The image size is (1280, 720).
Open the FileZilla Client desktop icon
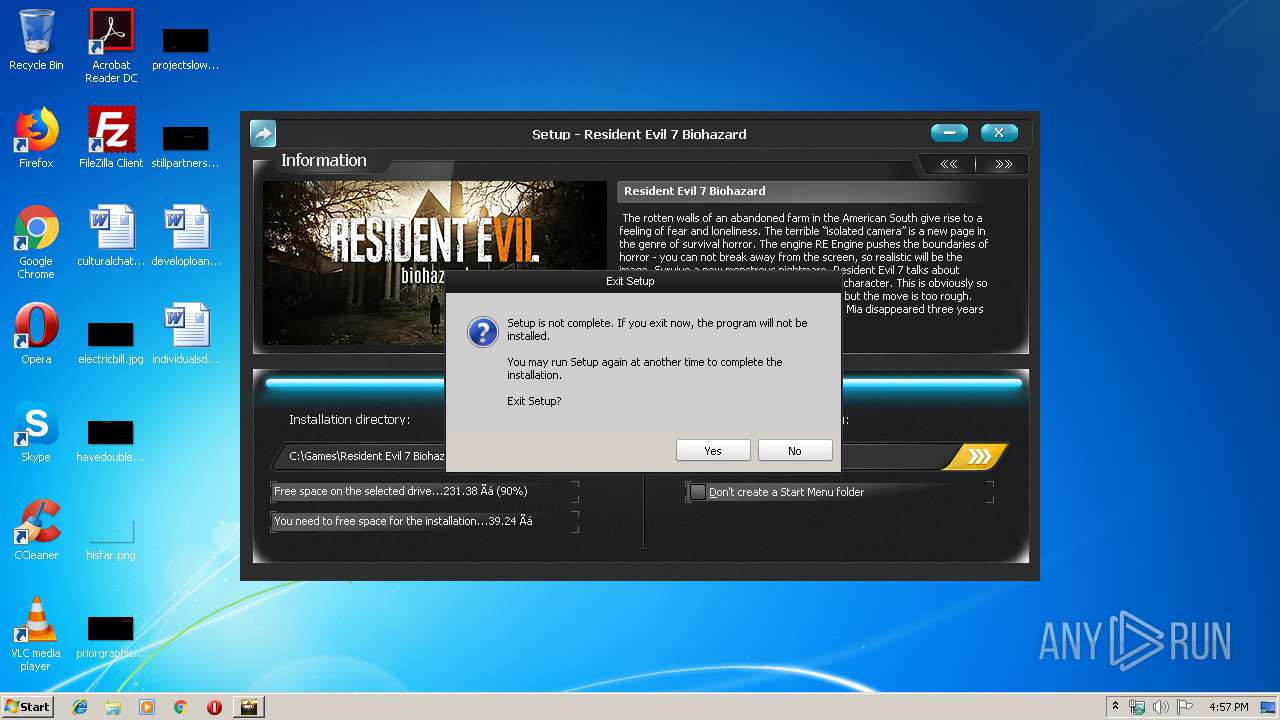(x=111, y=138)
